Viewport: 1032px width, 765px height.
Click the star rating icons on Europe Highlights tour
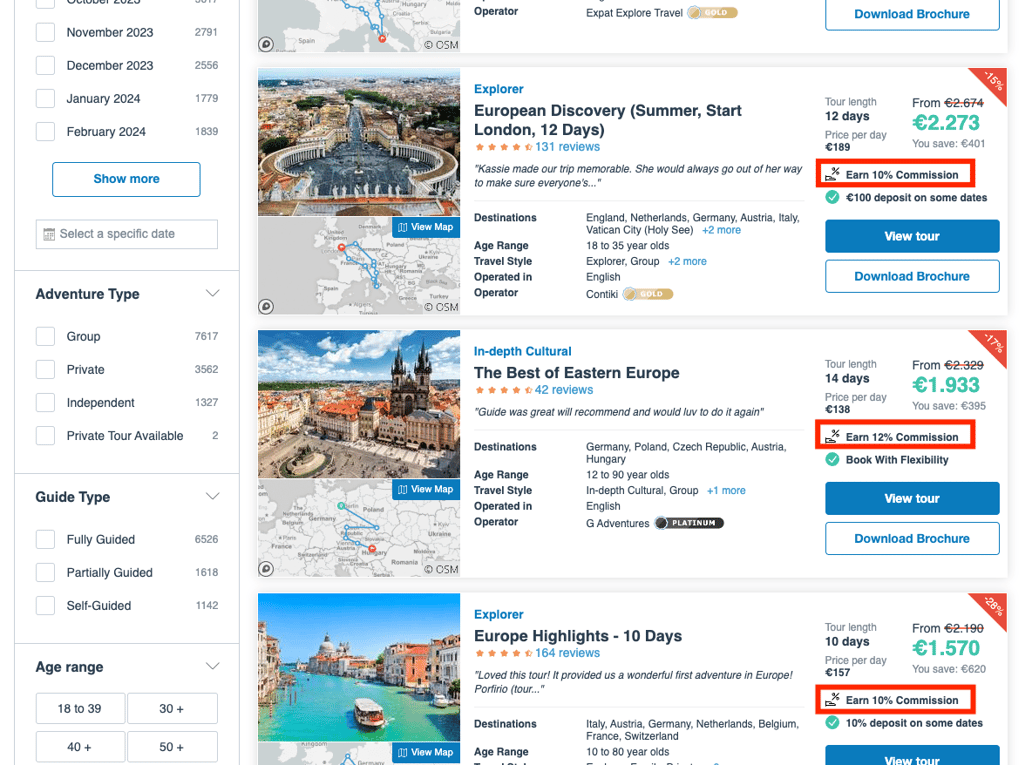(x=504, y=651)
